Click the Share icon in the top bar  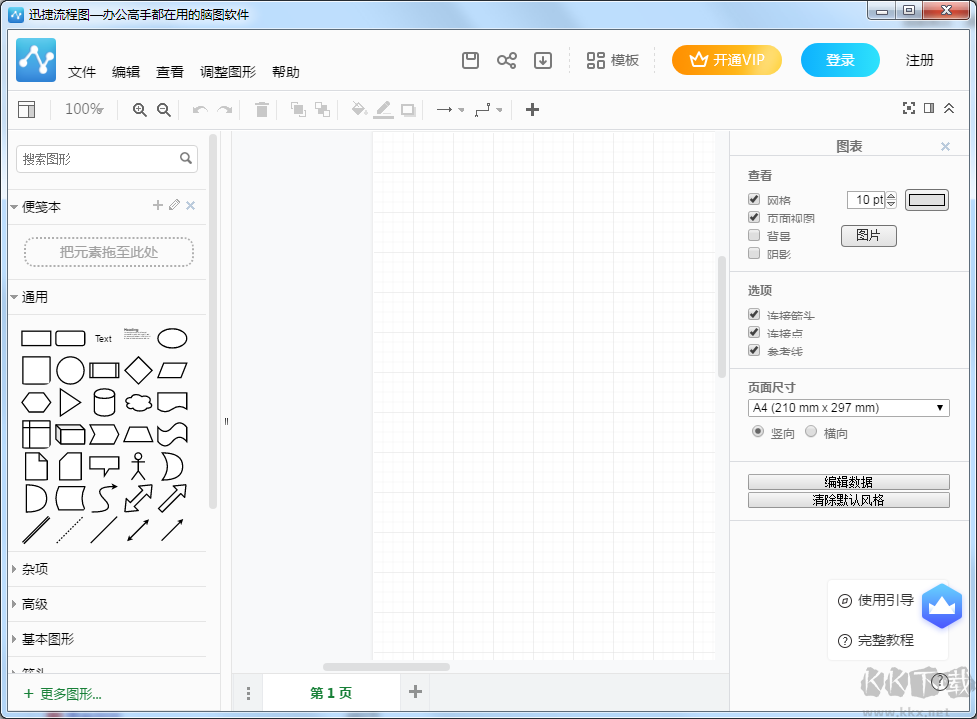coord(506,60)
